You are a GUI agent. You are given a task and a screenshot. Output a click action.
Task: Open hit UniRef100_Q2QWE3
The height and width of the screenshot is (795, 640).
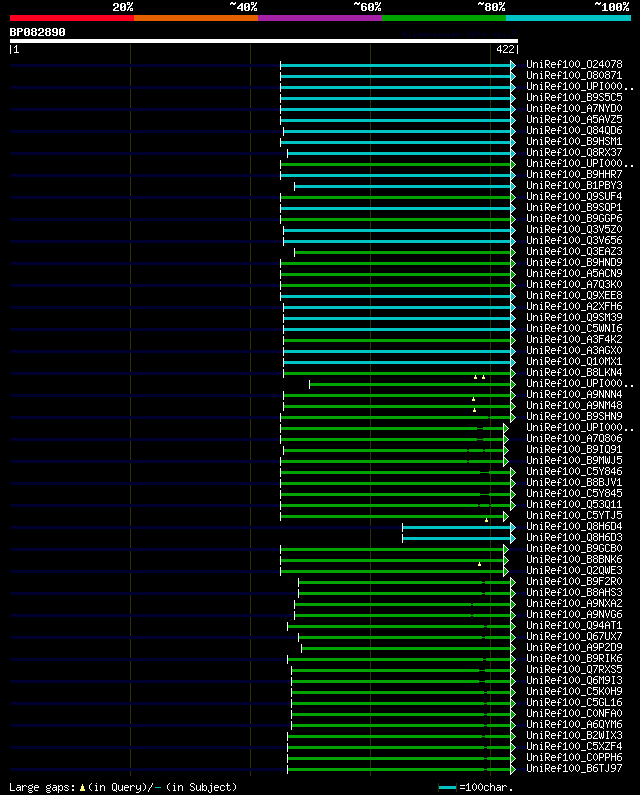[x=574, y=570]
